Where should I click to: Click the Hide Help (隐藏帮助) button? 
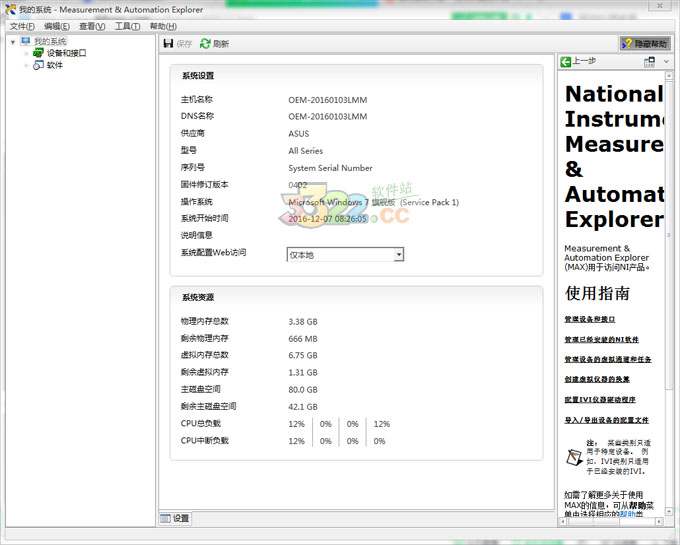tap(644, 44)
